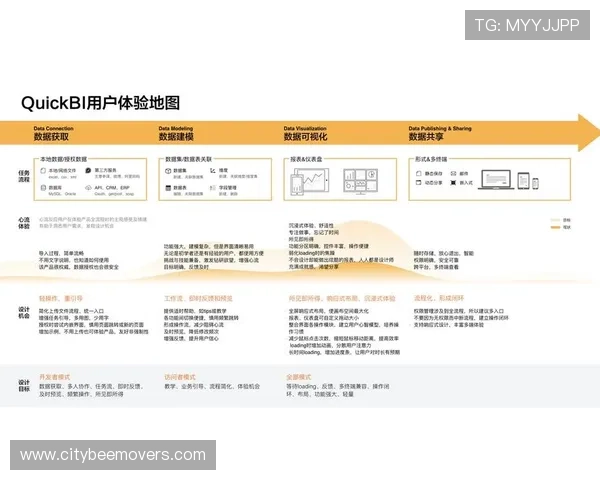The height and width of the screenshot is (480, 600).
Task: Click the local file icon under 本地数据/授权数据
Action: tap(43, 171)
